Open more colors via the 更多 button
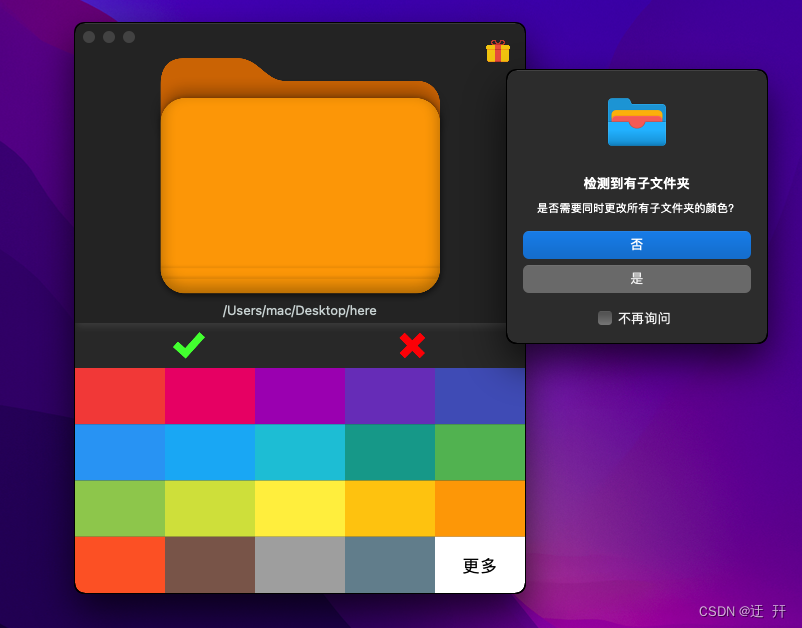This screenshot has width=802, height=628. 478,565
